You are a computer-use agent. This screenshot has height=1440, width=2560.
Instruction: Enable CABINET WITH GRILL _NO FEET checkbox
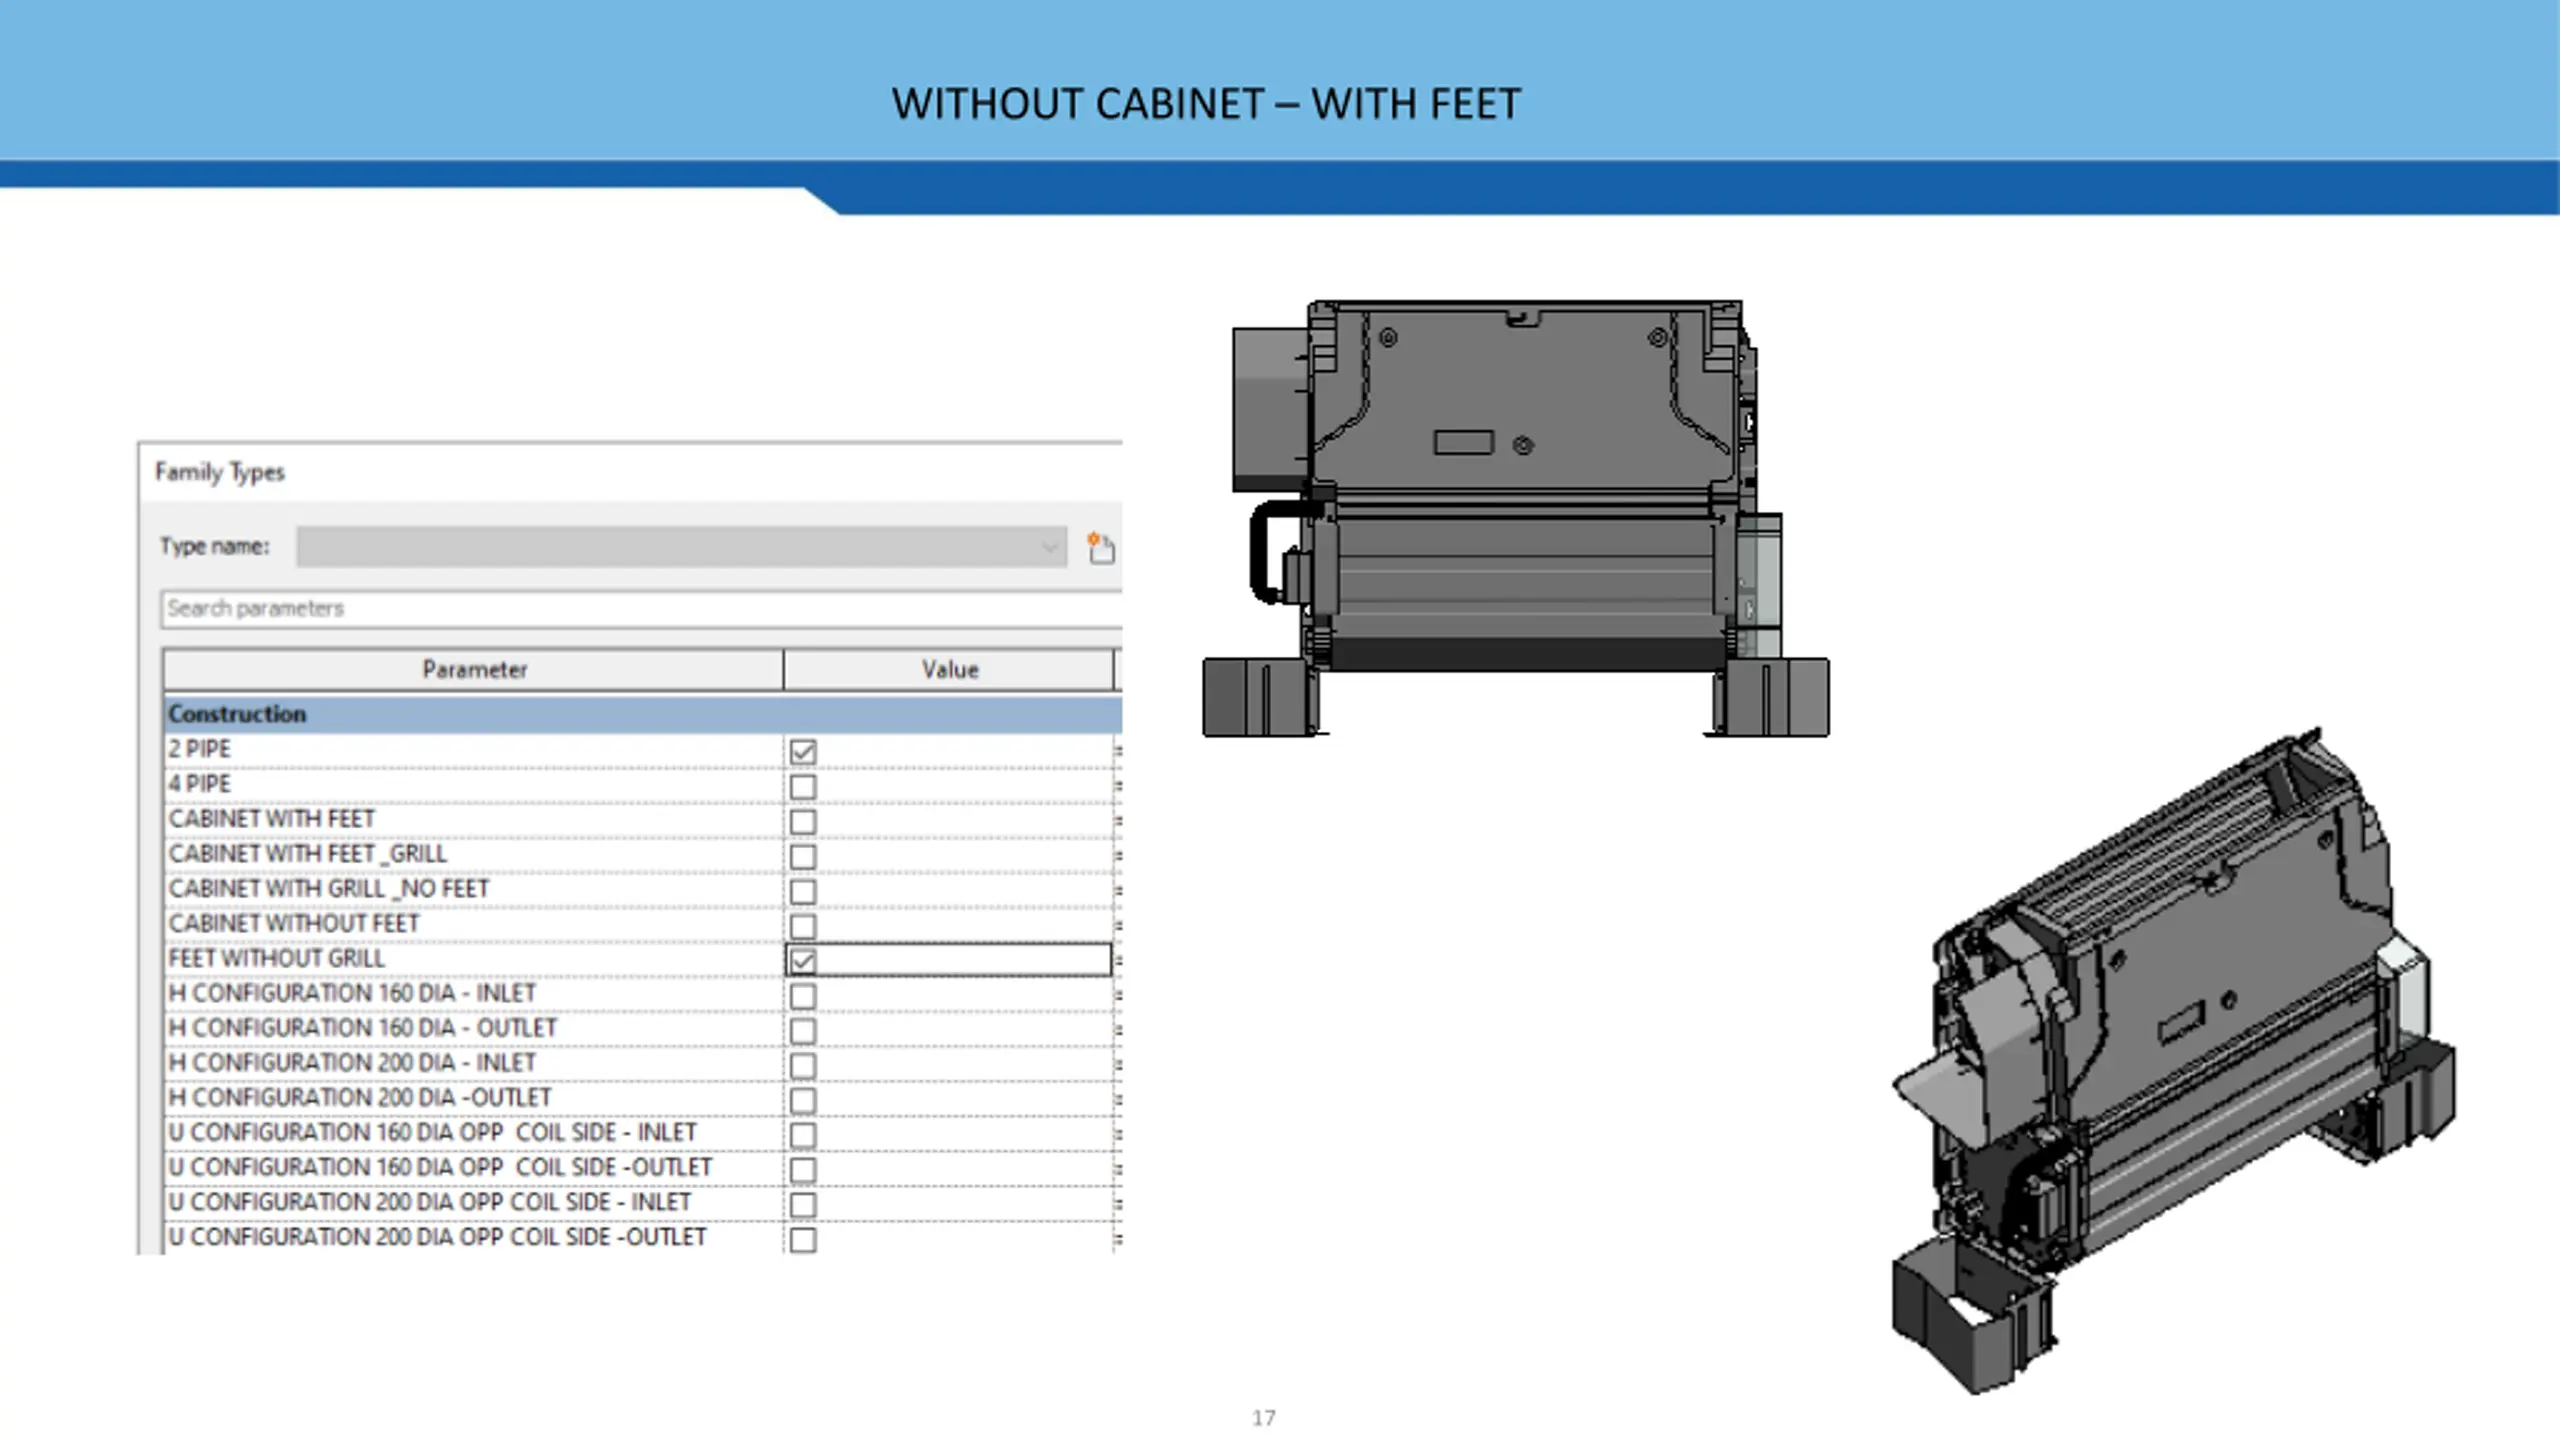(803, 891)
